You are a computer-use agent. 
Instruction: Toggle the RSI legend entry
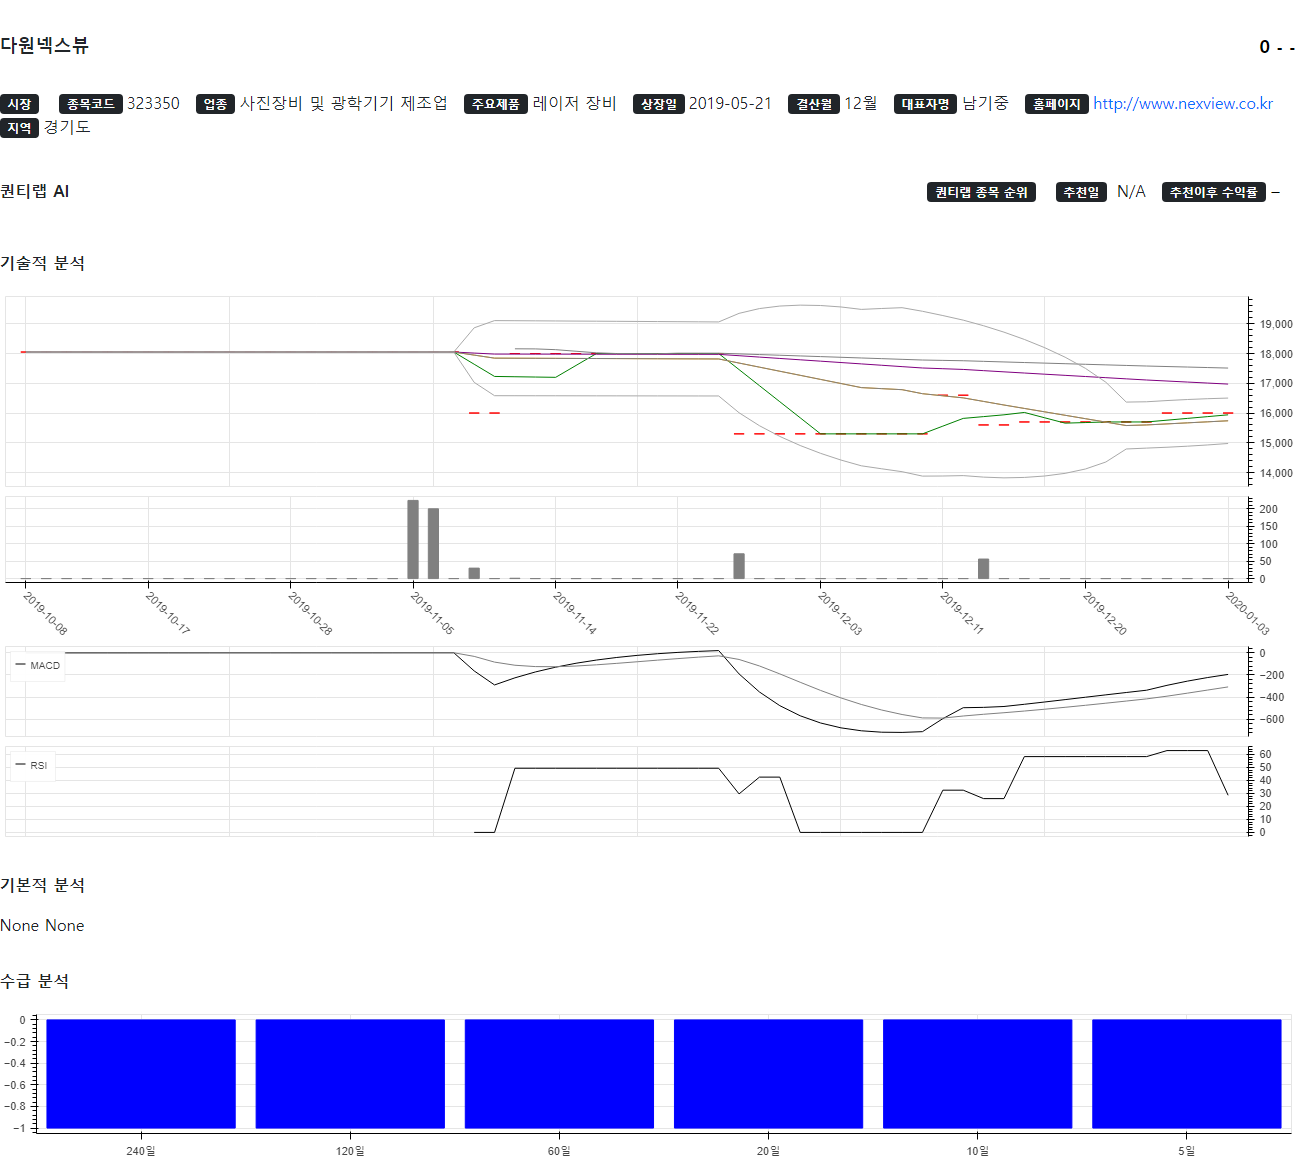click(x=32, y=765)
